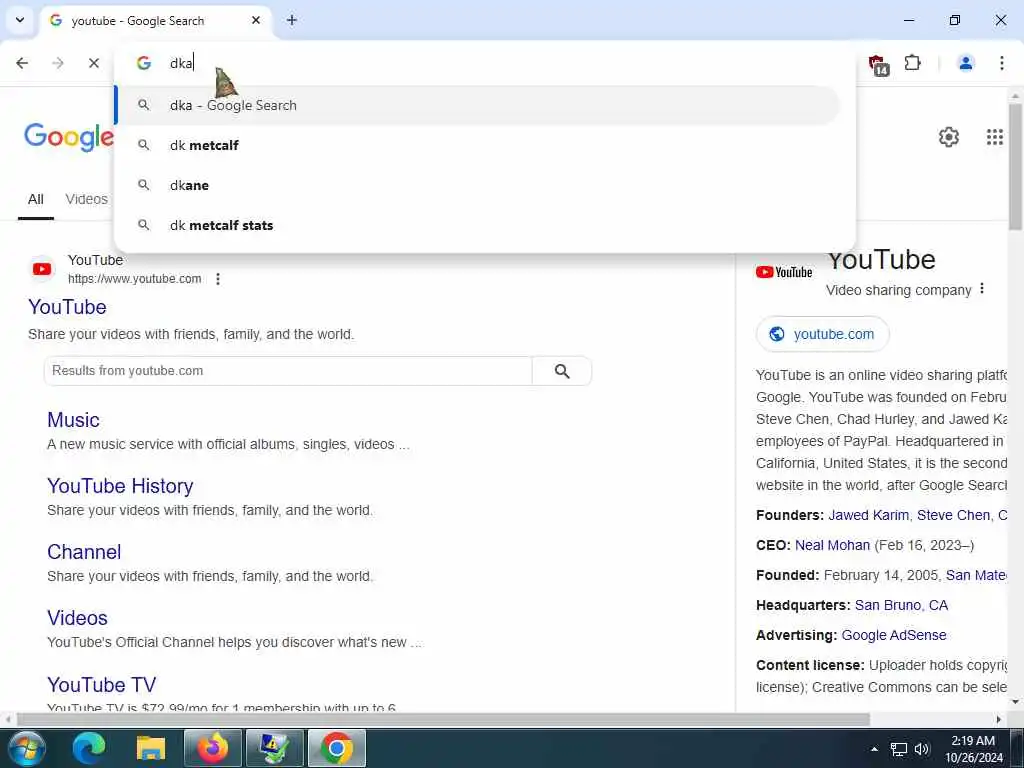Open the YouTube TV sitelink
The width and height of the screenshot is (1024, 768).
tap(102, 684)
